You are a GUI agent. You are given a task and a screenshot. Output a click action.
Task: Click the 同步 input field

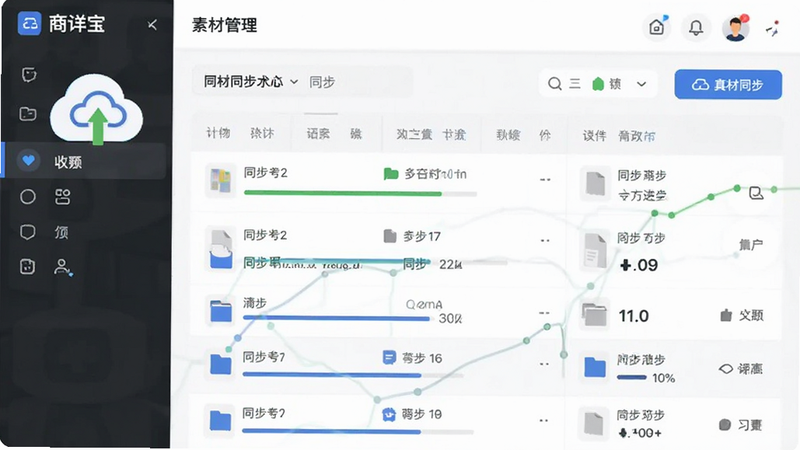pos(360,82)
